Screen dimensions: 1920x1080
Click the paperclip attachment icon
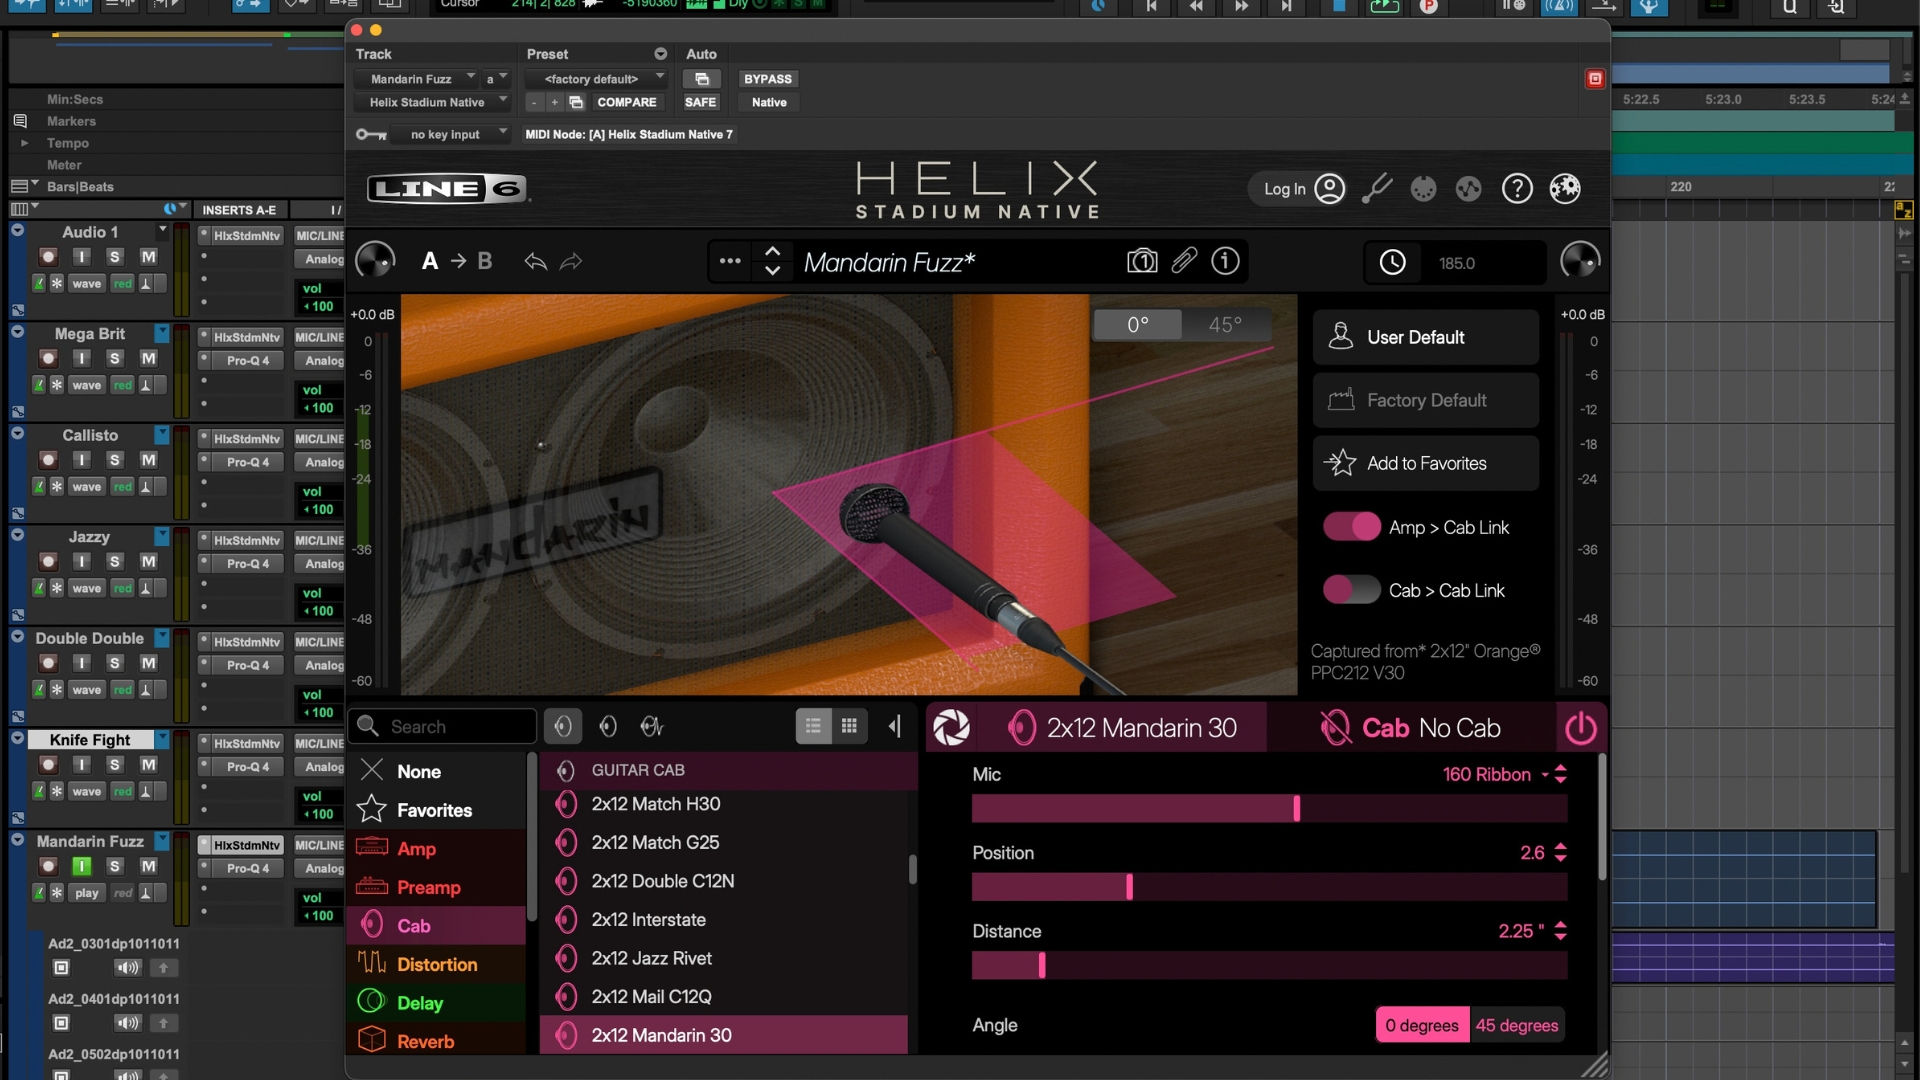1184,261
